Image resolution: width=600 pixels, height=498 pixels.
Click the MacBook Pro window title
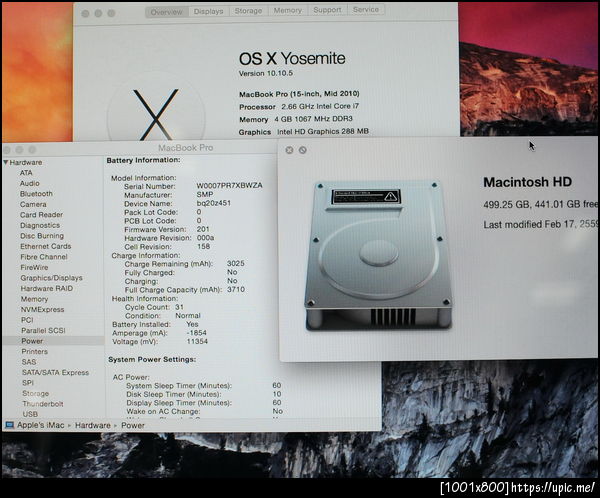coord(186,148)
